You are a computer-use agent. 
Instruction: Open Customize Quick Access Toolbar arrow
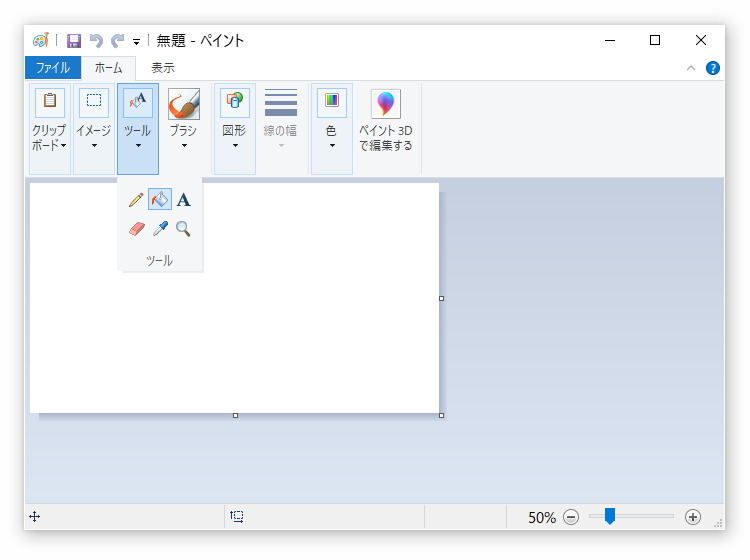pyautogui.click(x=136, y=42)
